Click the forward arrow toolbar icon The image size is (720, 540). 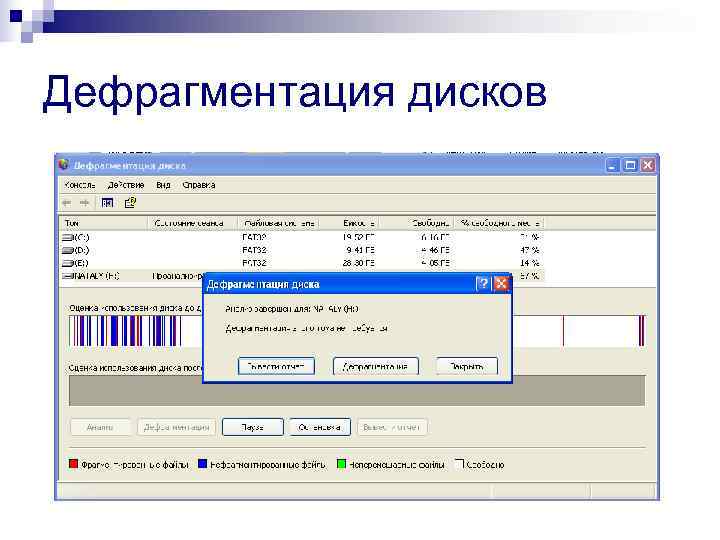coord(84,202)
